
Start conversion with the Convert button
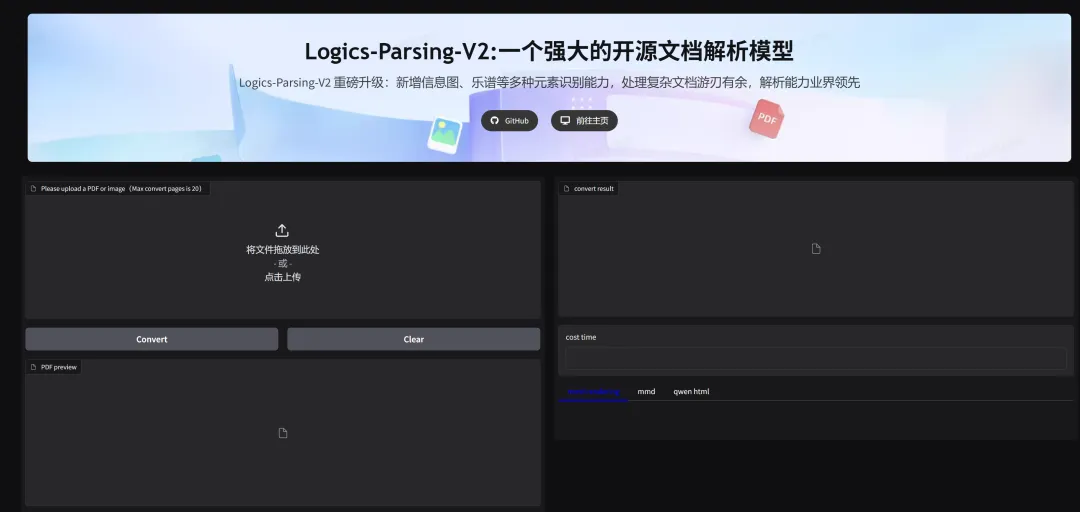click(152, 339)
